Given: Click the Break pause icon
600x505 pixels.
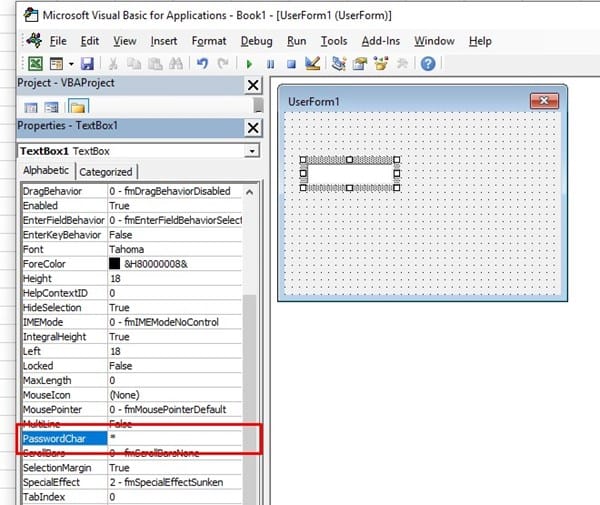Looking at the screenshot, I should pyautogui.click(x=271, y=64).
